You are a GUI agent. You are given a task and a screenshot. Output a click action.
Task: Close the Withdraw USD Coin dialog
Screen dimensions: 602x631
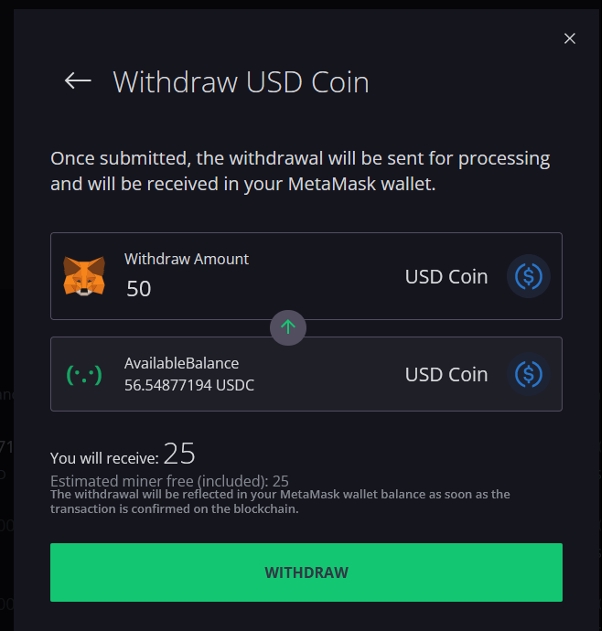[x=569, y=39]
